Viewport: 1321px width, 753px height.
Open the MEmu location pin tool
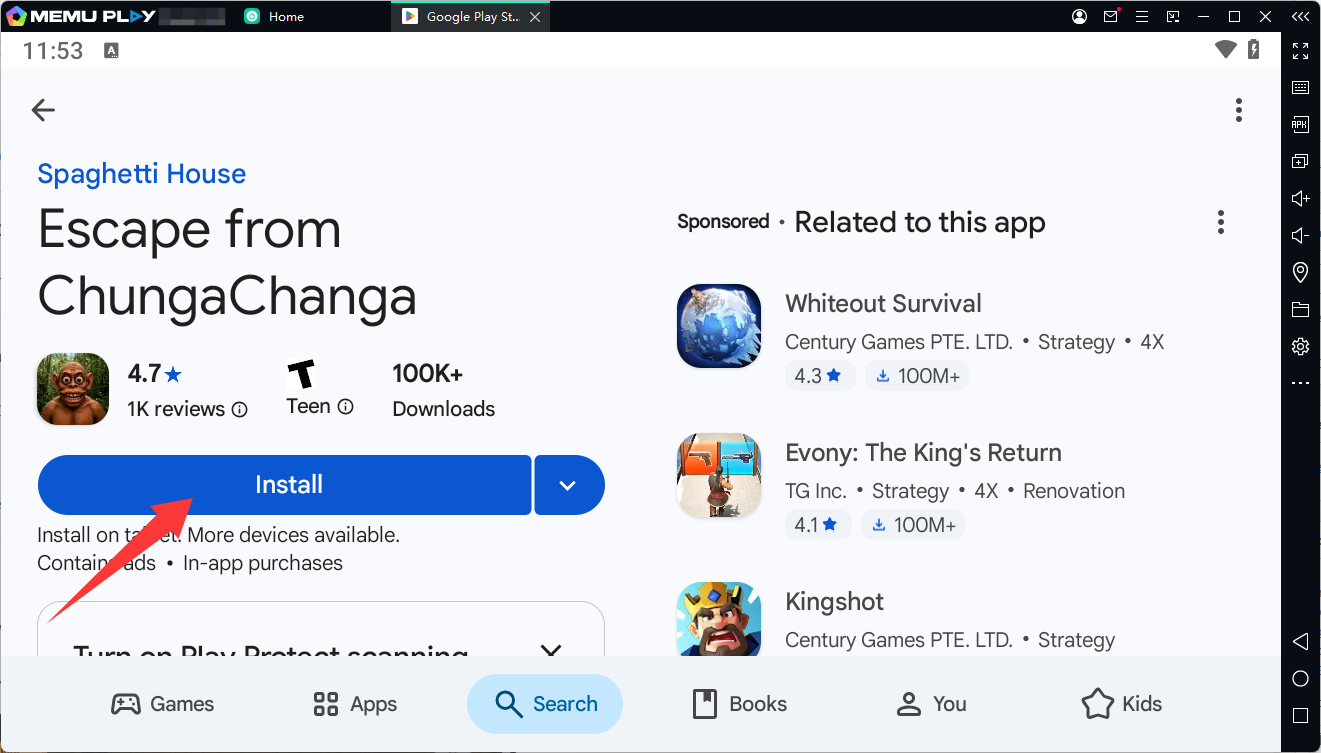pos(1300,272)
